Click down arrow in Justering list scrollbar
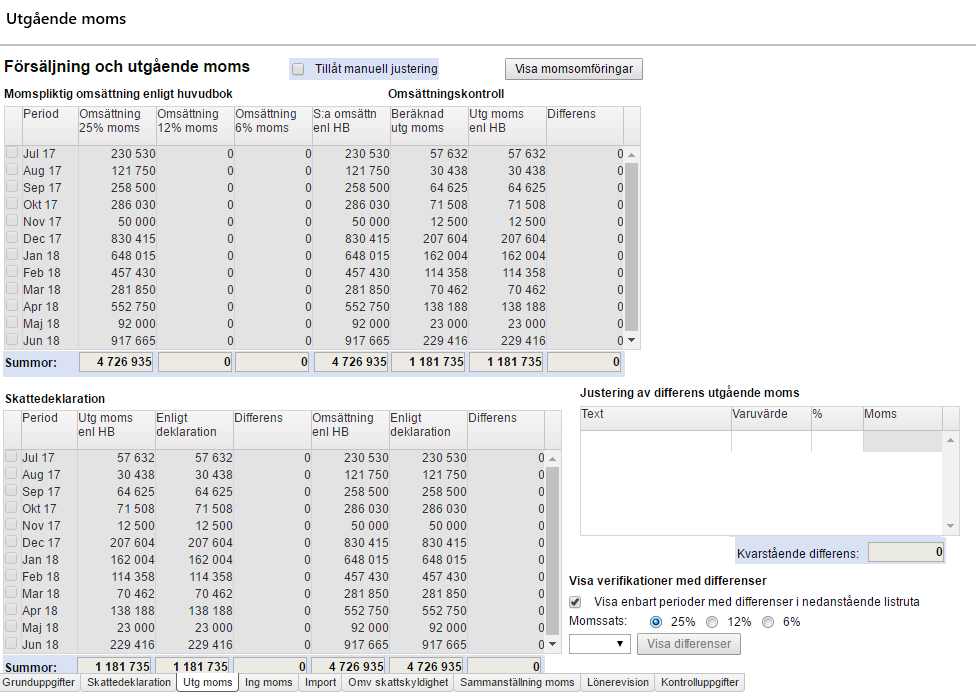Viewport: 976px width, 692px height. (x=950, y=526)
